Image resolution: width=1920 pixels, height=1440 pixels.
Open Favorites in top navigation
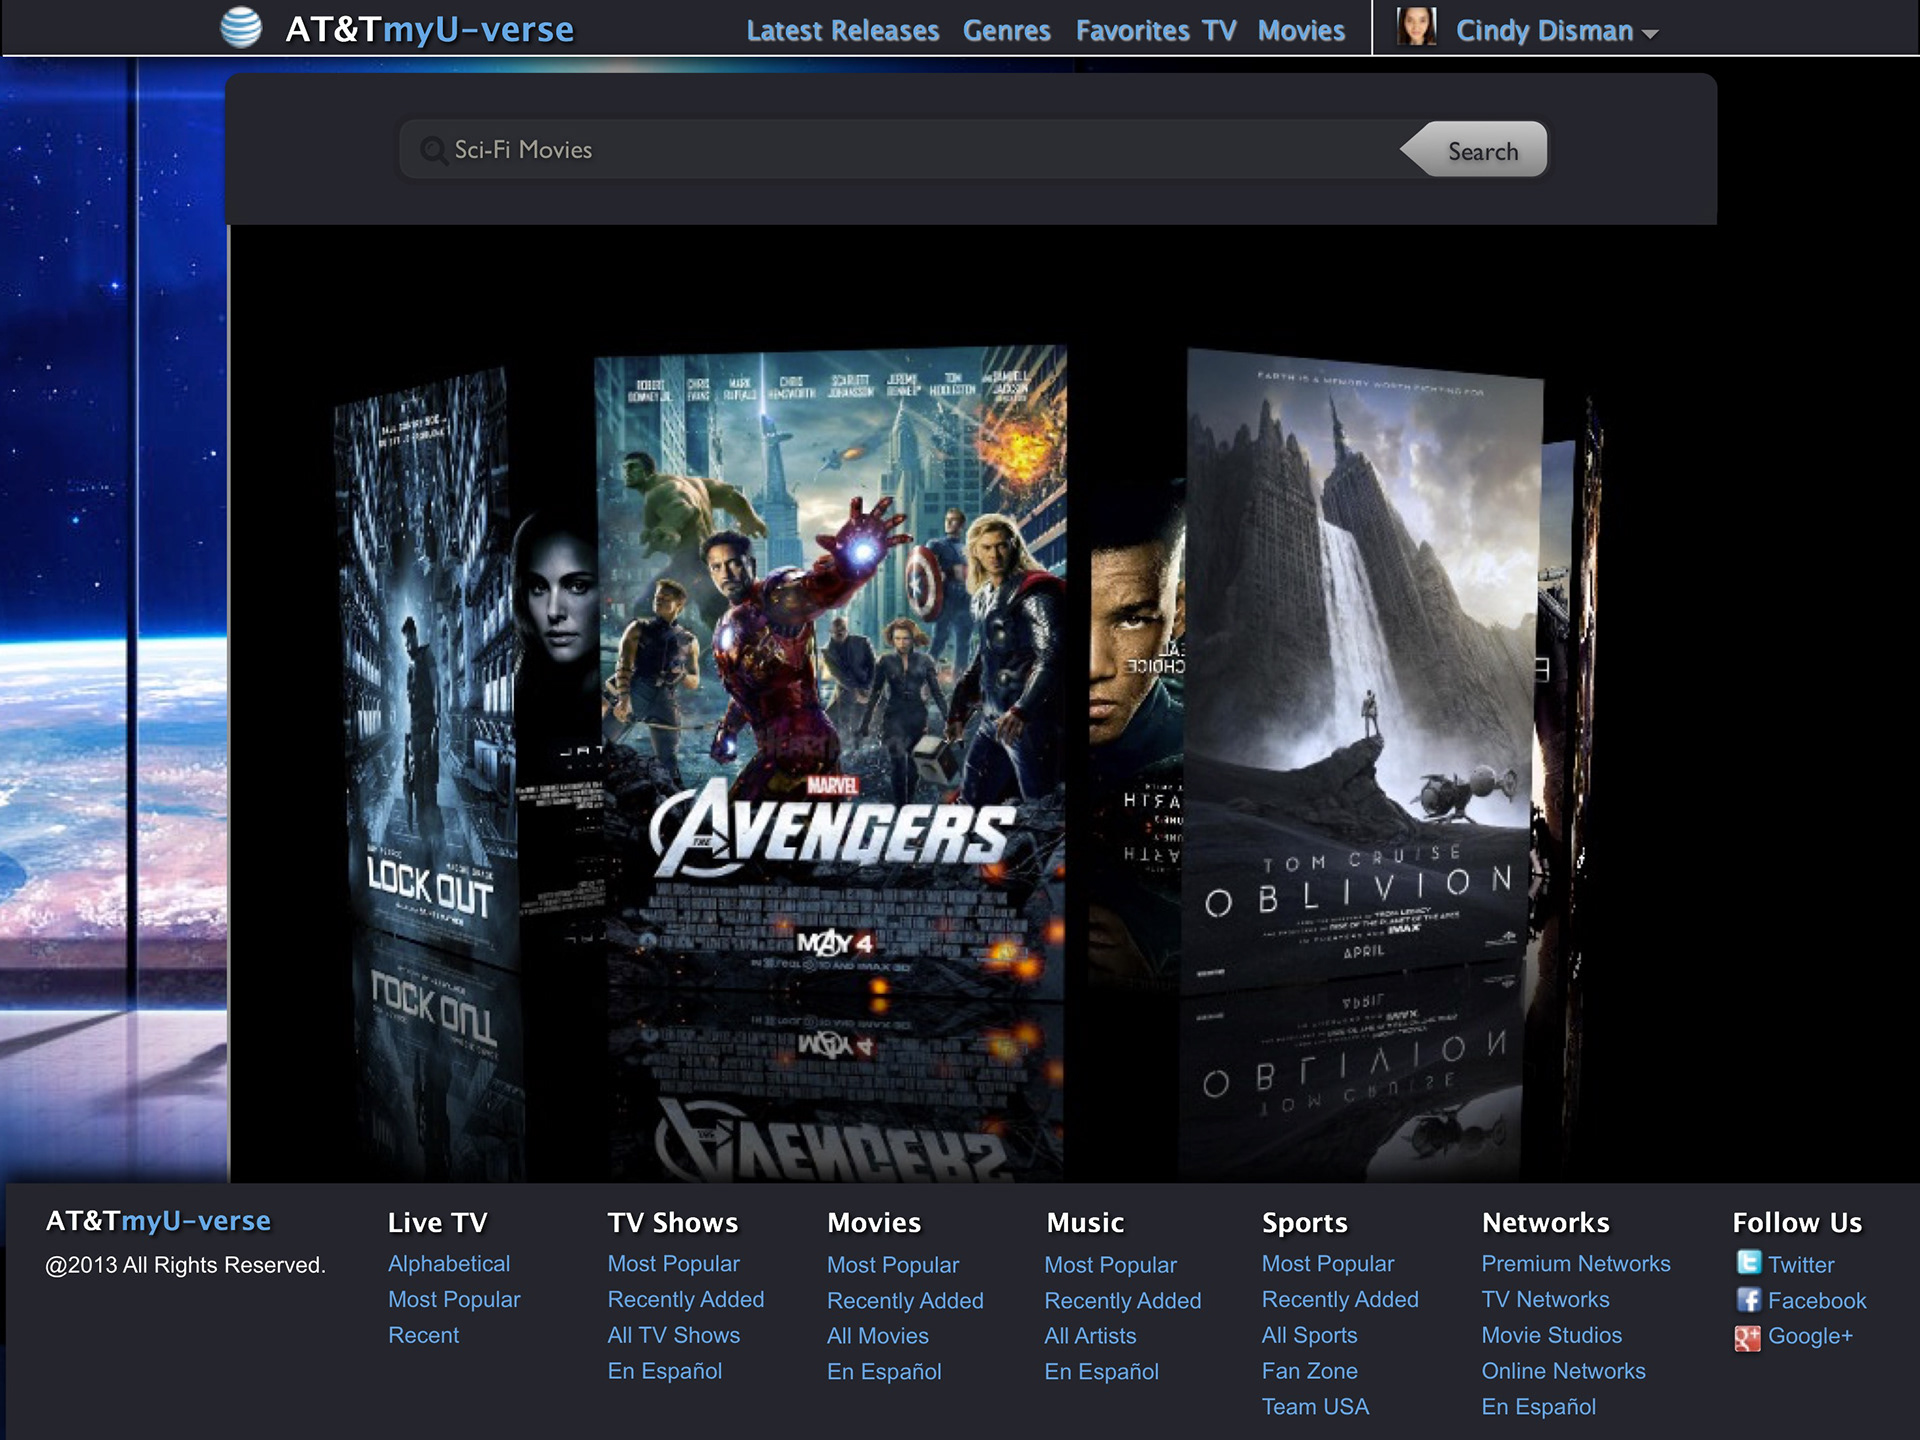tap(1133, 31)
